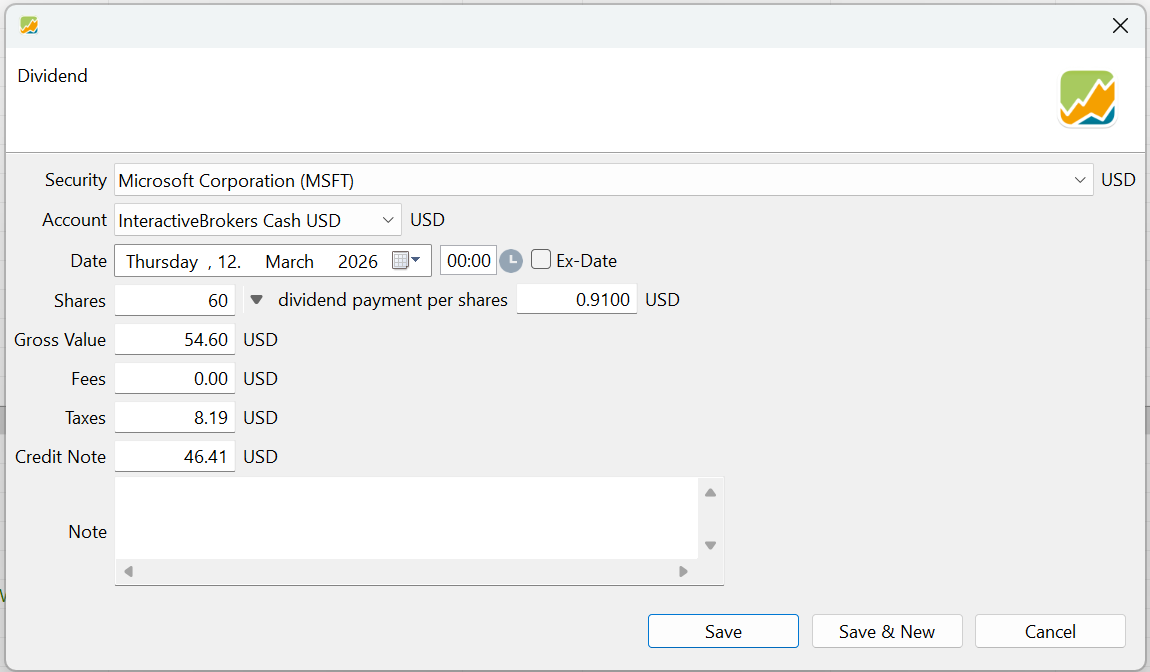Screen dimensions: 1150x672
Task: Click the Gross Value field 54.60
Action: [175, 340]
